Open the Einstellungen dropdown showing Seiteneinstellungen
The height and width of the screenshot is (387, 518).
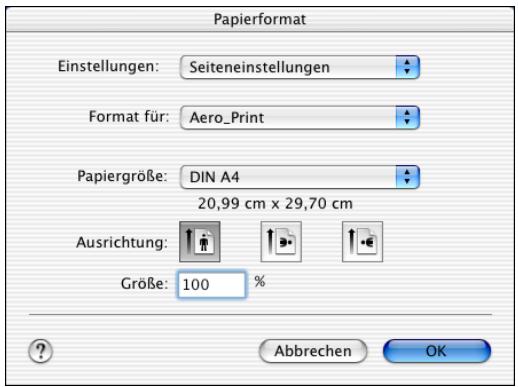[x=300, y=67]
